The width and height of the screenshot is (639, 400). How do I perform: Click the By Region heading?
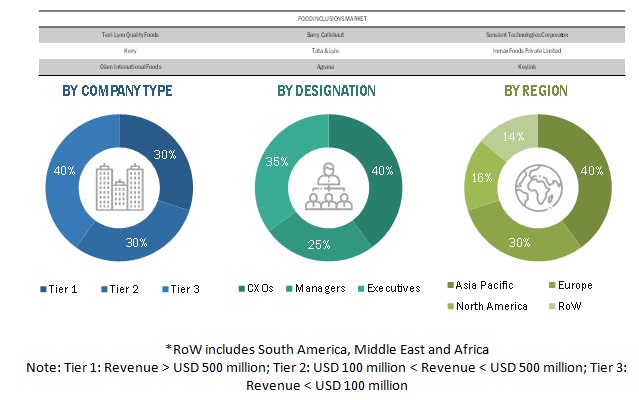pos(535,91)
